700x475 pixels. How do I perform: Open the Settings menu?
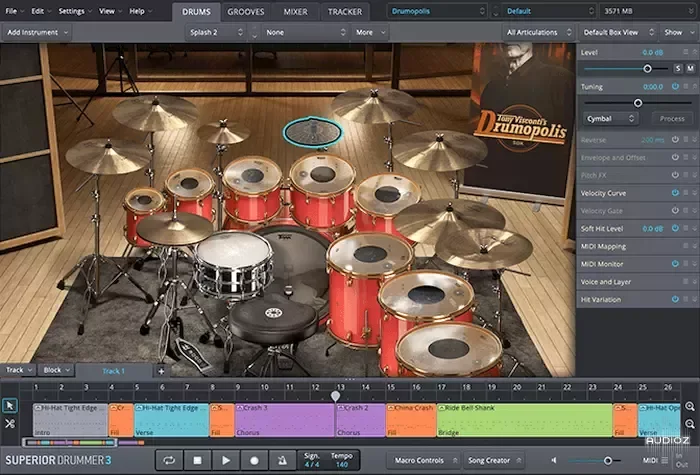(74, 11)
